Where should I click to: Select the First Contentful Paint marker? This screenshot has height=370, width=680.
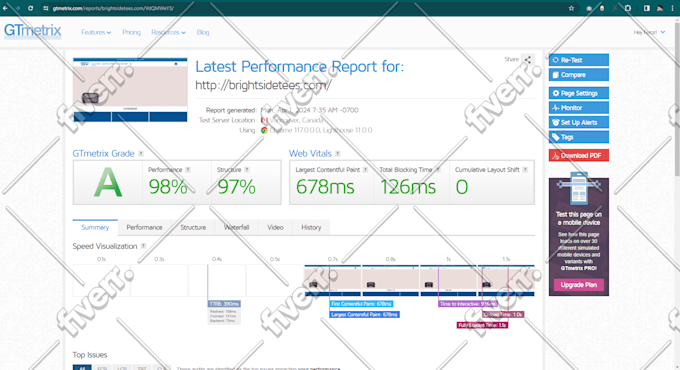361,304
